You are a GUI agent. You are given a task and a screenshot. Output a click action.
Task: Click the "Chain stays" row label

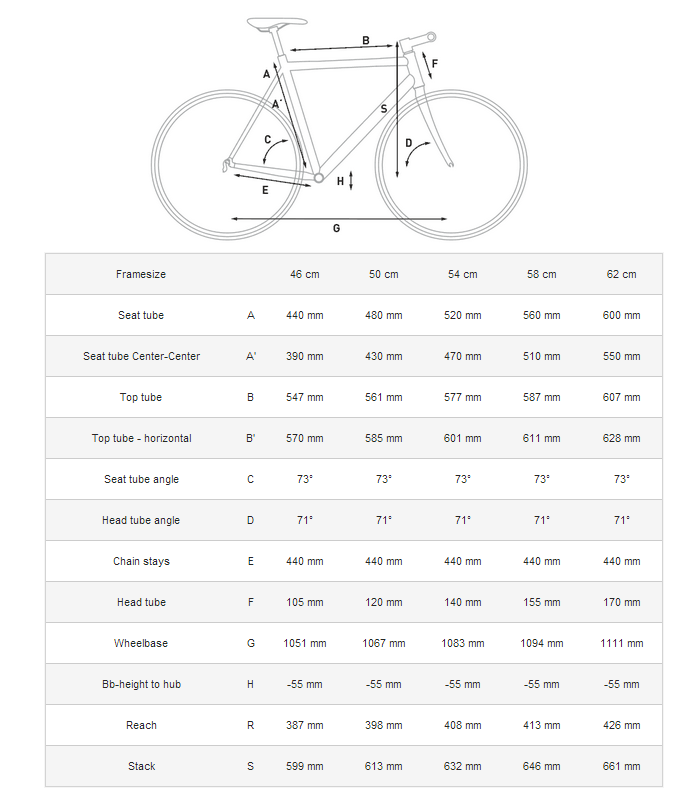click(x=141, y=561)
